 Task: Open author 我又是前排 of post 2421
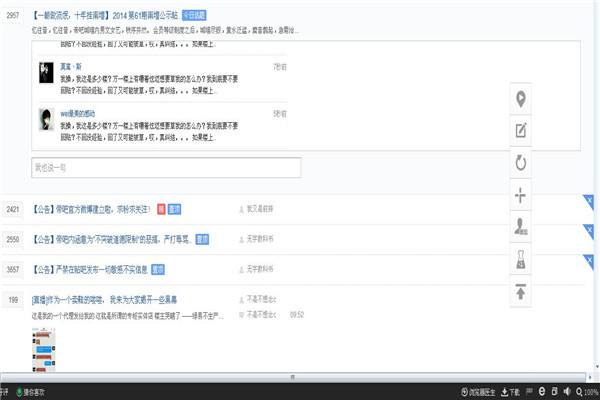click(x=259, y=209)
